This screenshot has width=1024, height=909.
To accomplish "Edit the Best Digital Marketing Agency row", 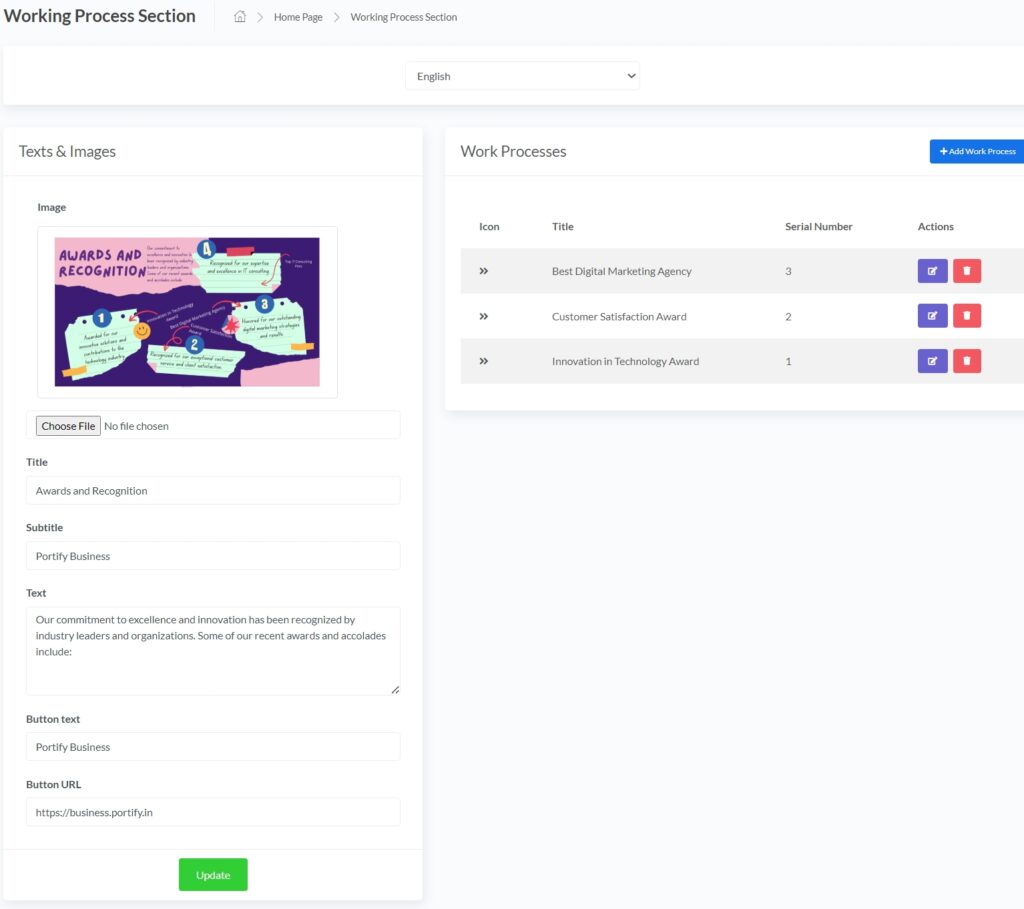I will [932, 271].
